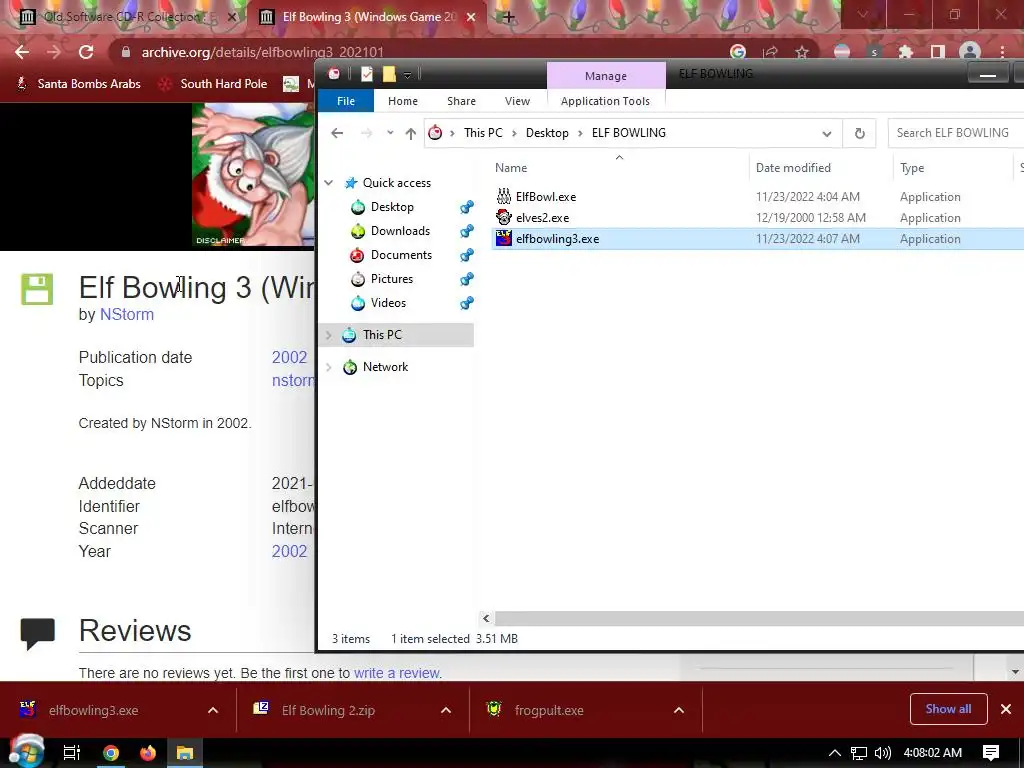Click quick access New folder icon

(389, 74)
